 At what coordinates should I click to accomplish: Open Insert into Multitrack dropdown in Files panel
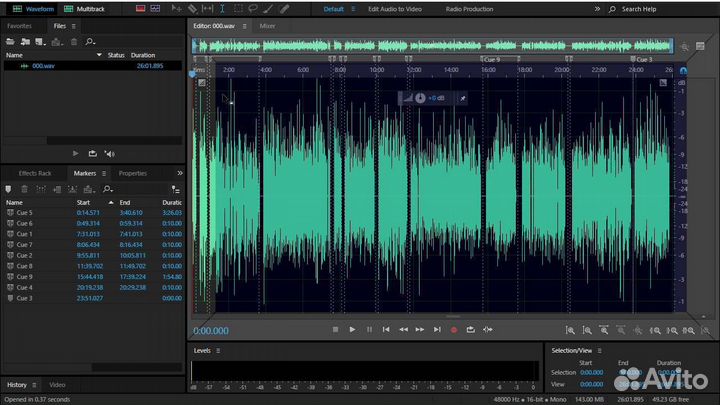pos(57,42)
